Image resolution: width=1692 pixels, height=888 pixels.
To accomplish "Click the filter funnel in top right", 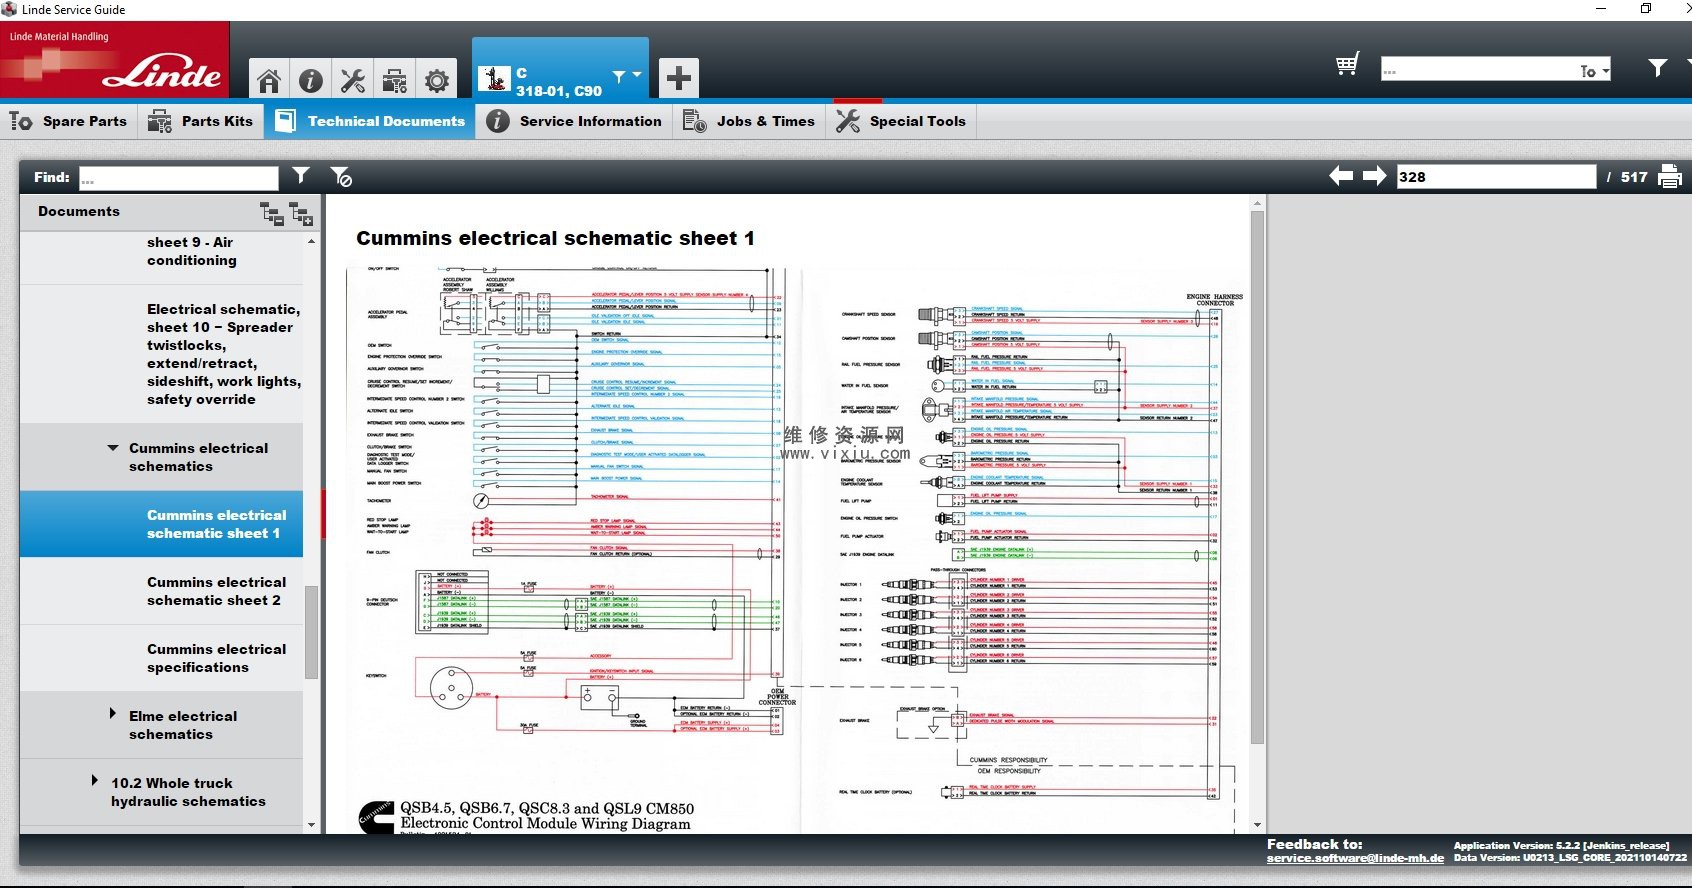I will pos(1657,68).
